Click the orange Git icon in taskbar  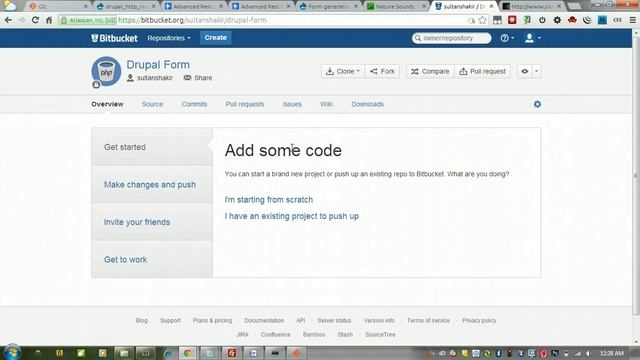tap(297, 353)
